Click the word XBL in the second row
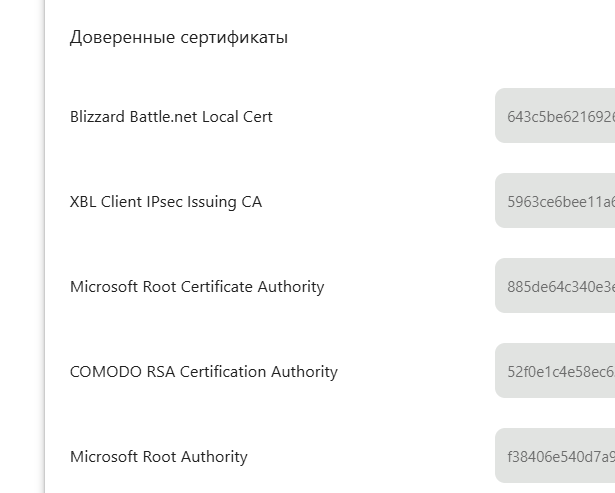Screen dimensions: 615x493 83,202
